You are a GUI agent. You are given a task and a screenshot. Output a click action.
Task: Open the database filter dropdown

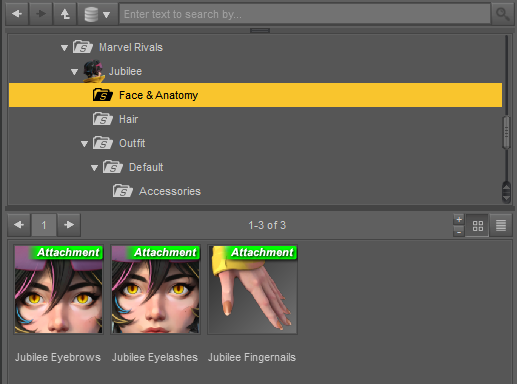tap(97, 14)
